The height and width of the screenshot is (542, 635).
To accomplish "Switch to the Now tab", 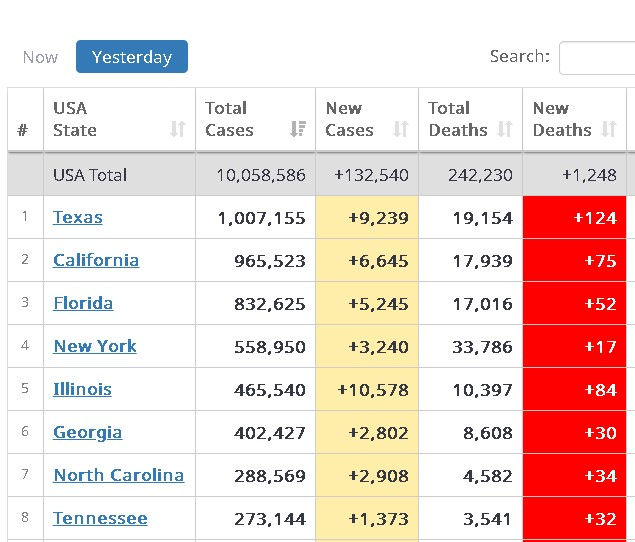I will point(40,57).
